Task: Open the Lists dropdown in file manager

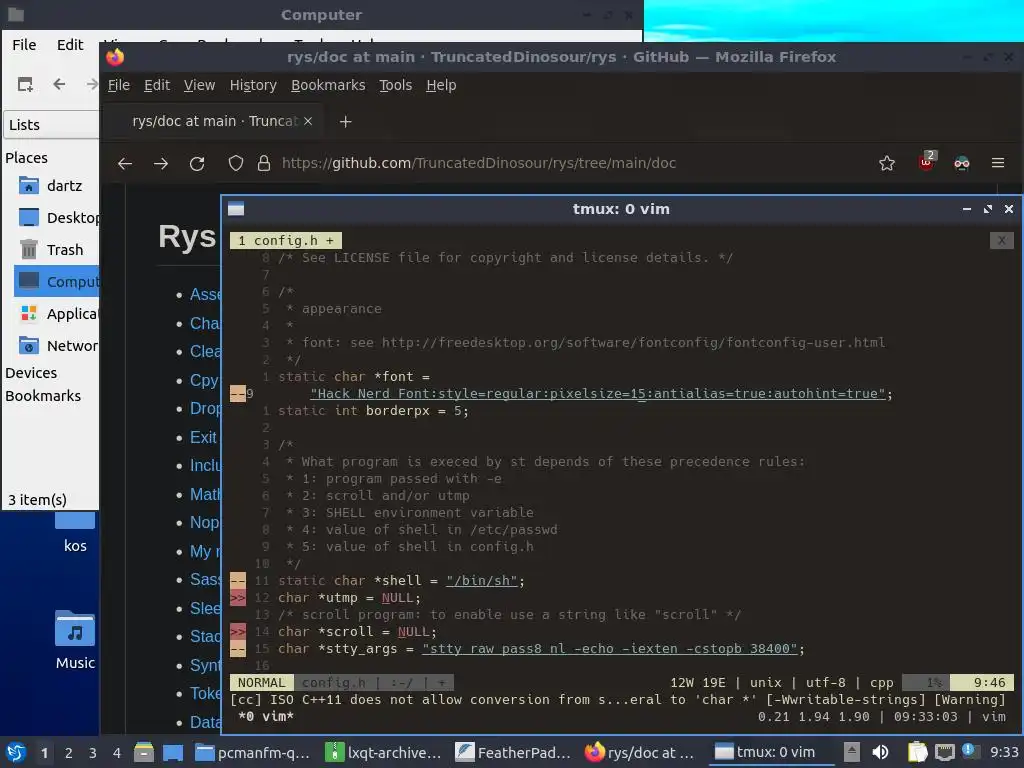Action: [52, 125]
